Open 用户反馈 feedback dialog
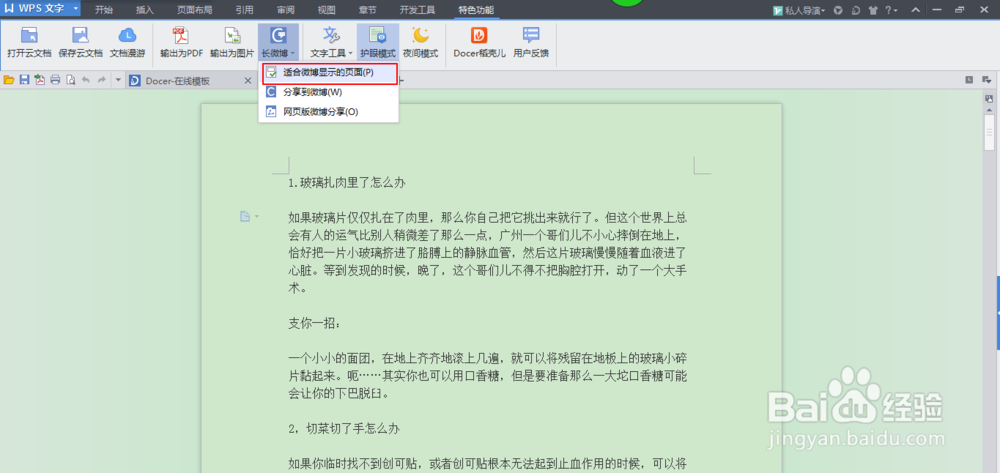 click(x=531, y=43)
